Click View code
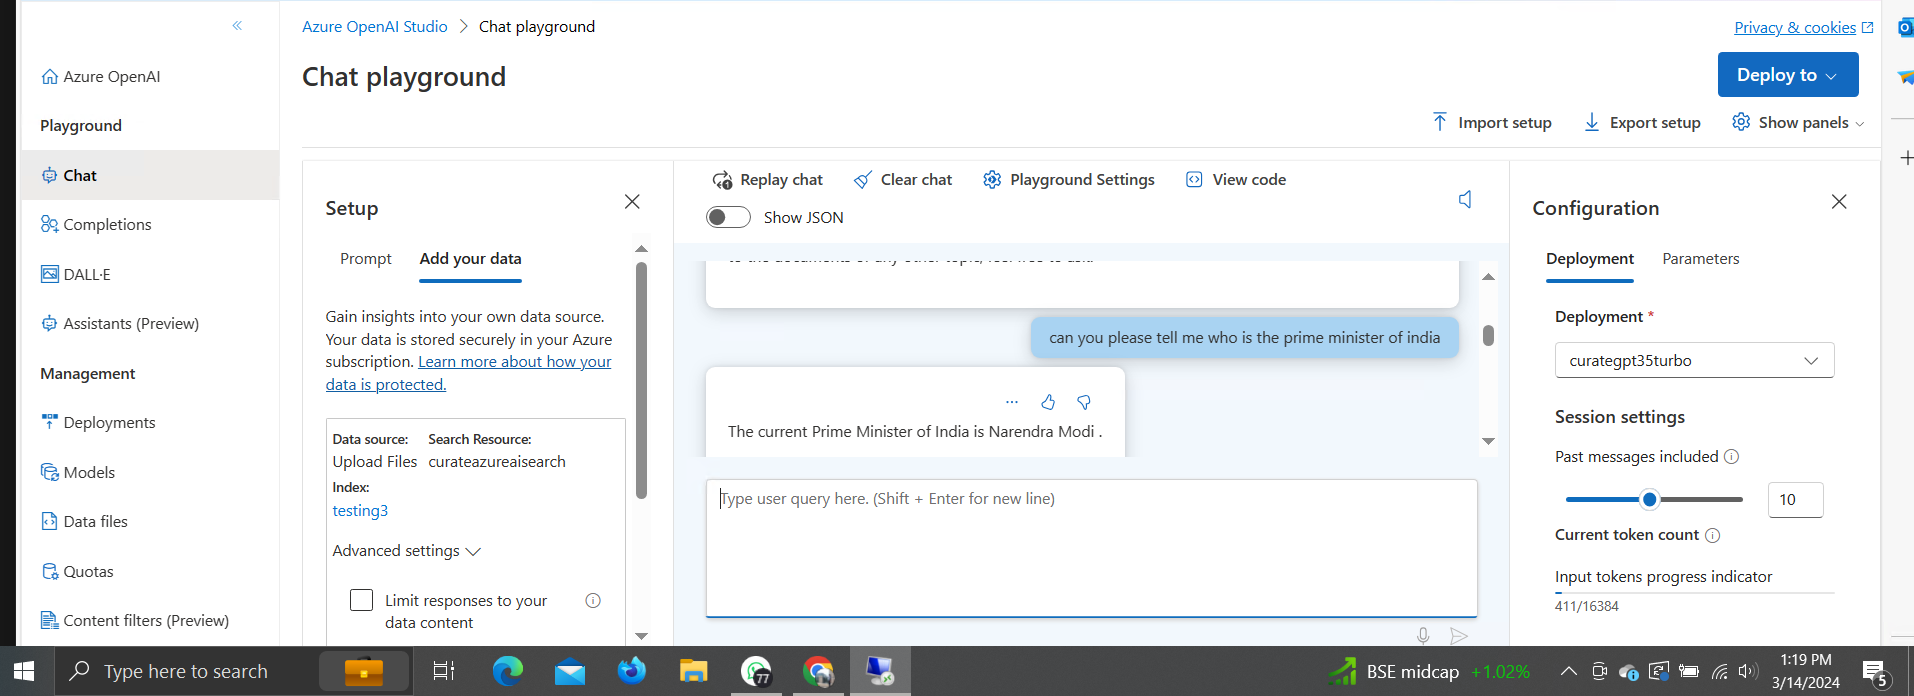This screenshot has width=1914, height=696. [x=1235, y=180]
